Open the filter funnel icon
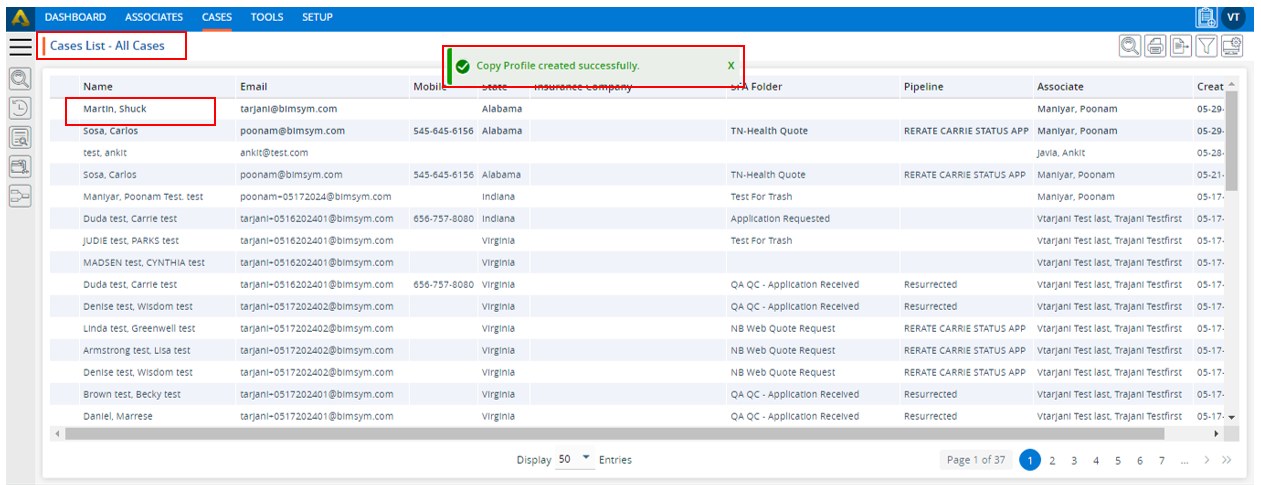The width and height of the screenshot is (1261, 485). pos(1207,46)
